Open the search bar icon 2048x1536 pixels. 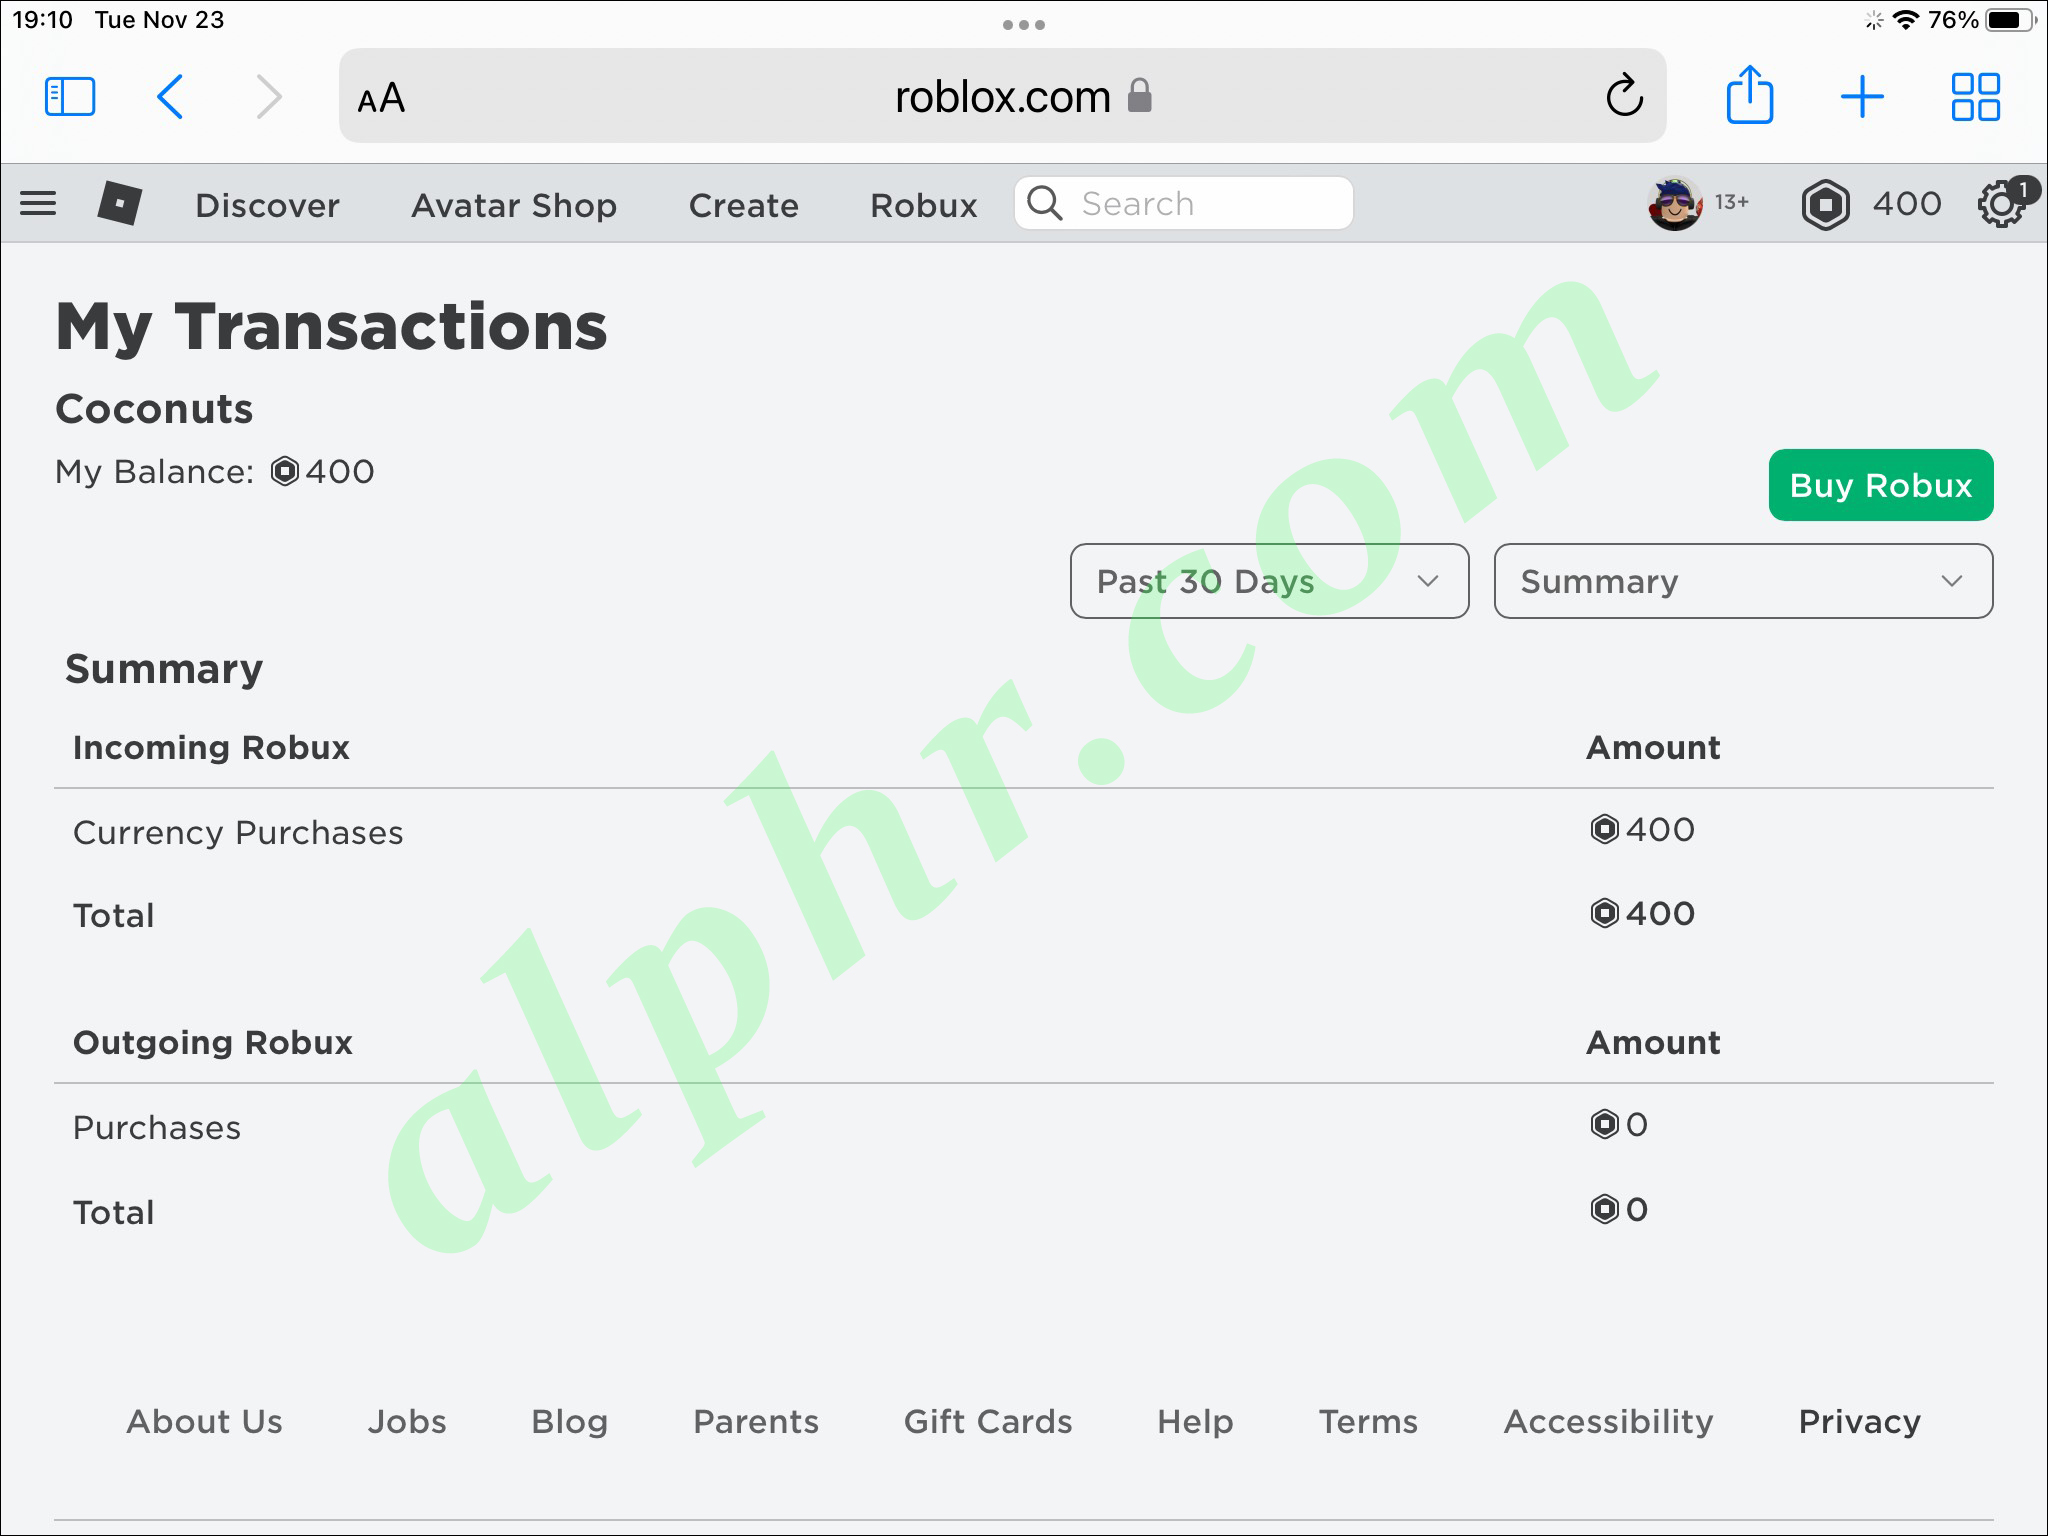tap(1048, 203)
